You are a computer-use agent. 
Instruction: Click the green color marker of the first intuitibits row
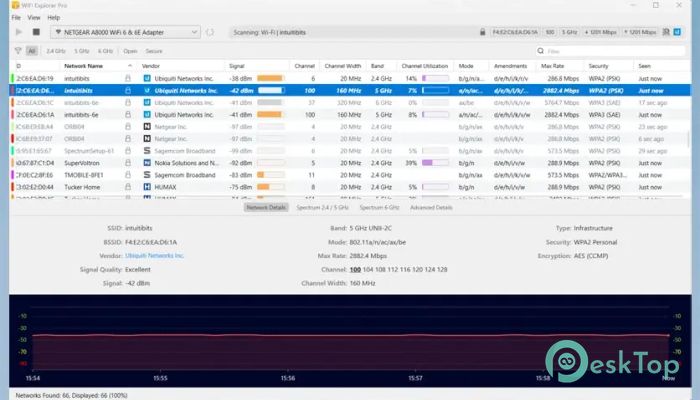point(12,78)
